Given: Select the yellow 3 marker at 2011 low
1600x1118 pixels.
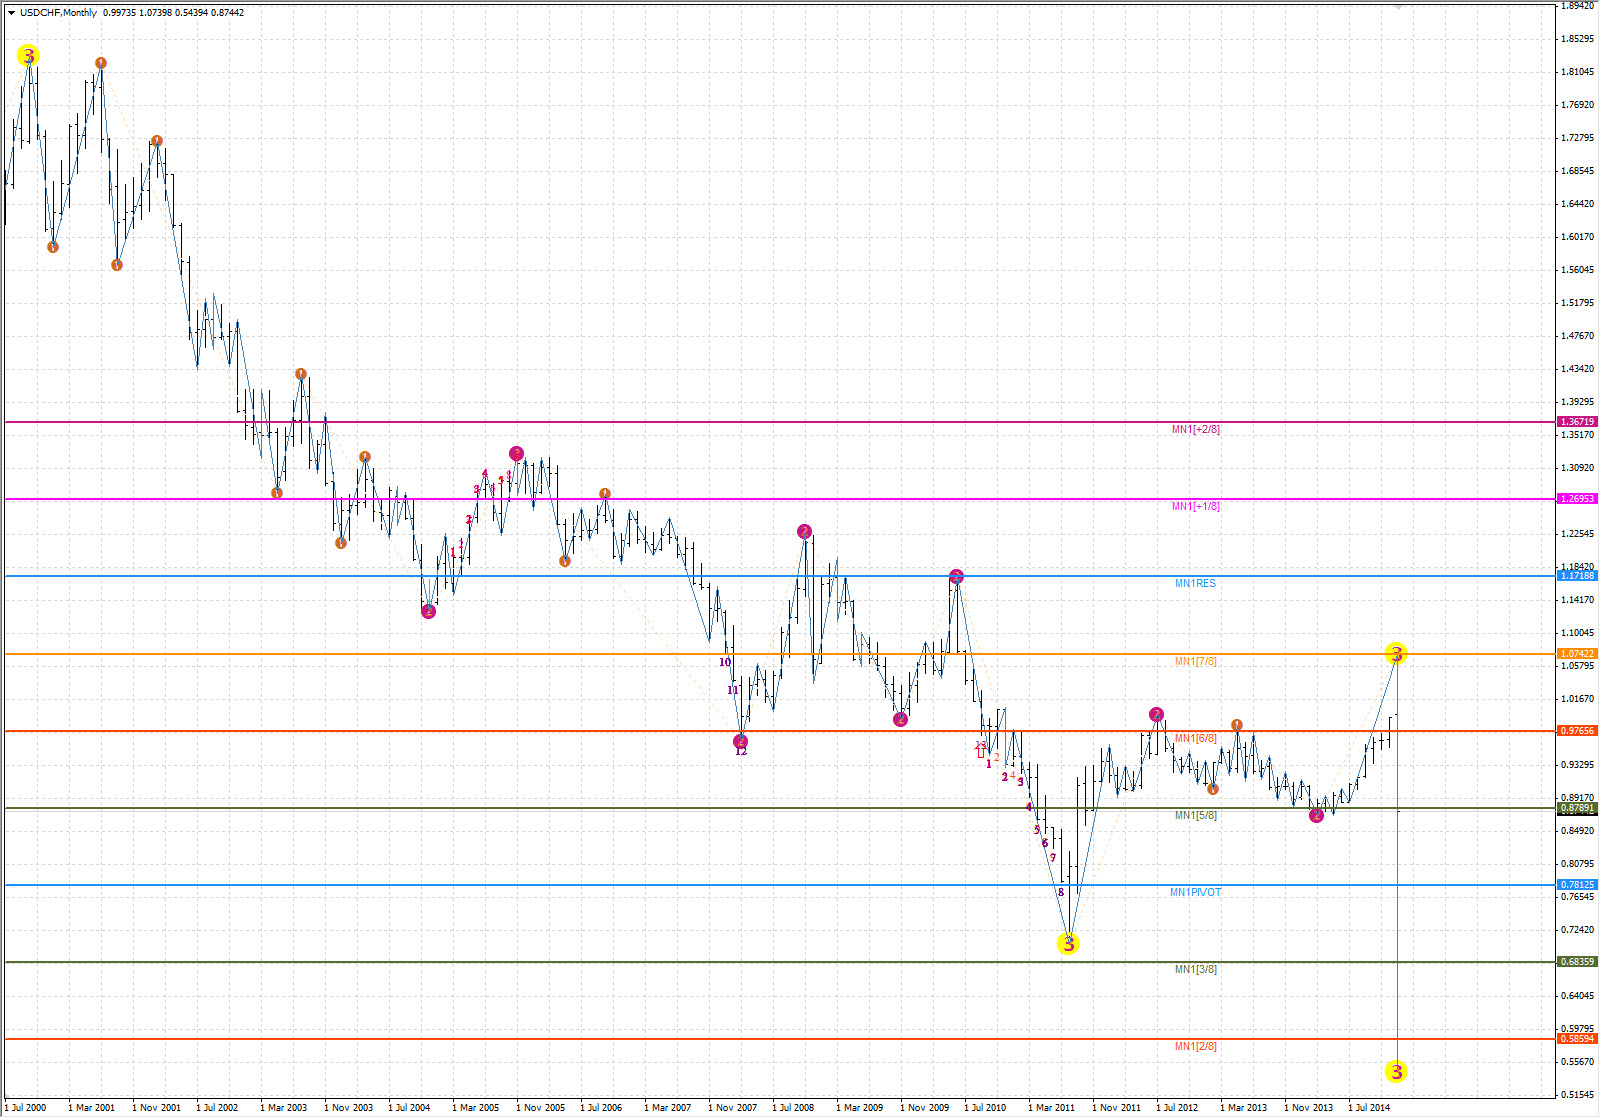Looking at the screenshot, I should [1068, 943].
